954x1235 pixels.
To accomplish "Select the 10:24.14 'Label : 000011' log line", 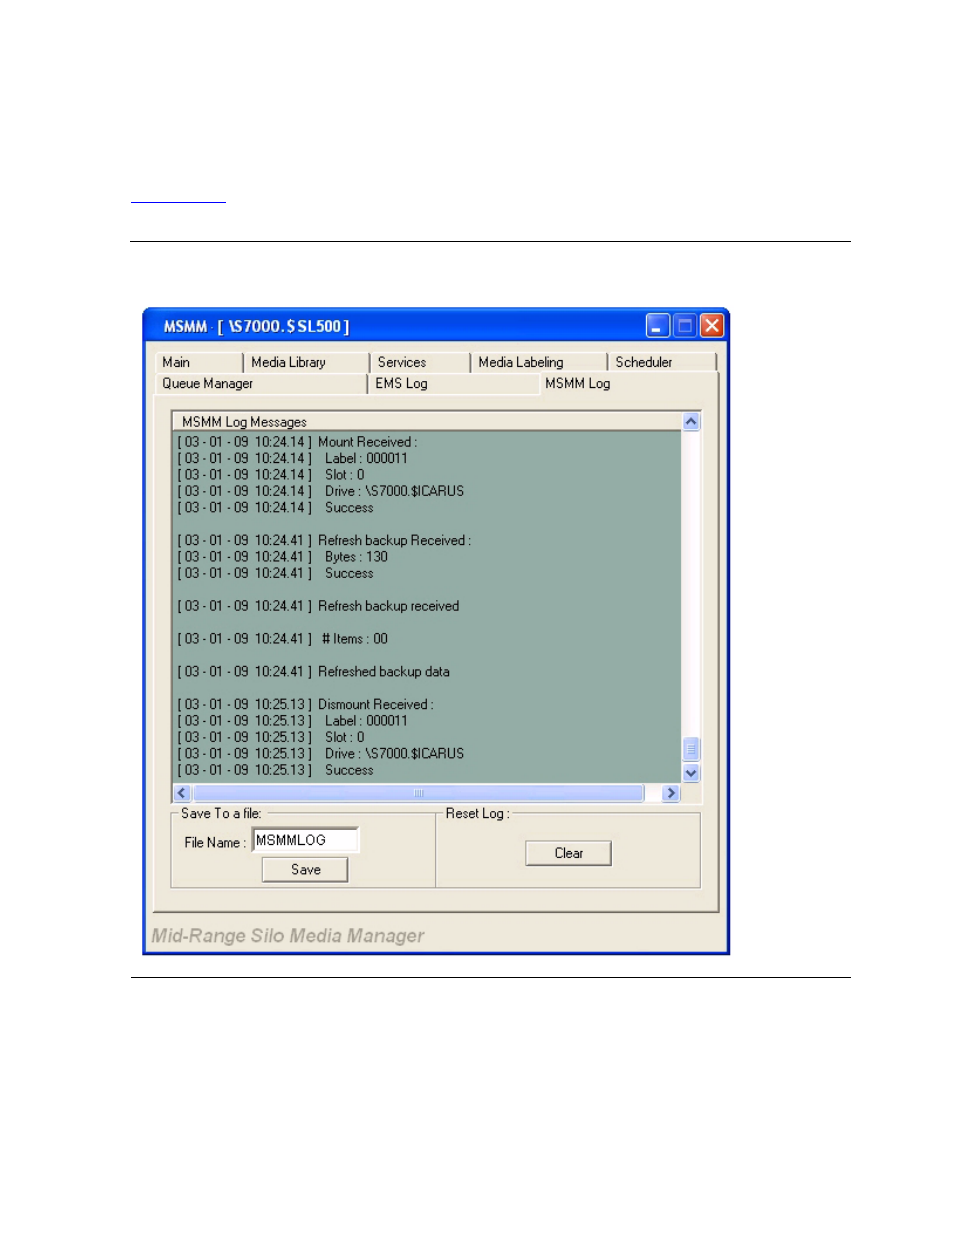I will click(292, 458).
